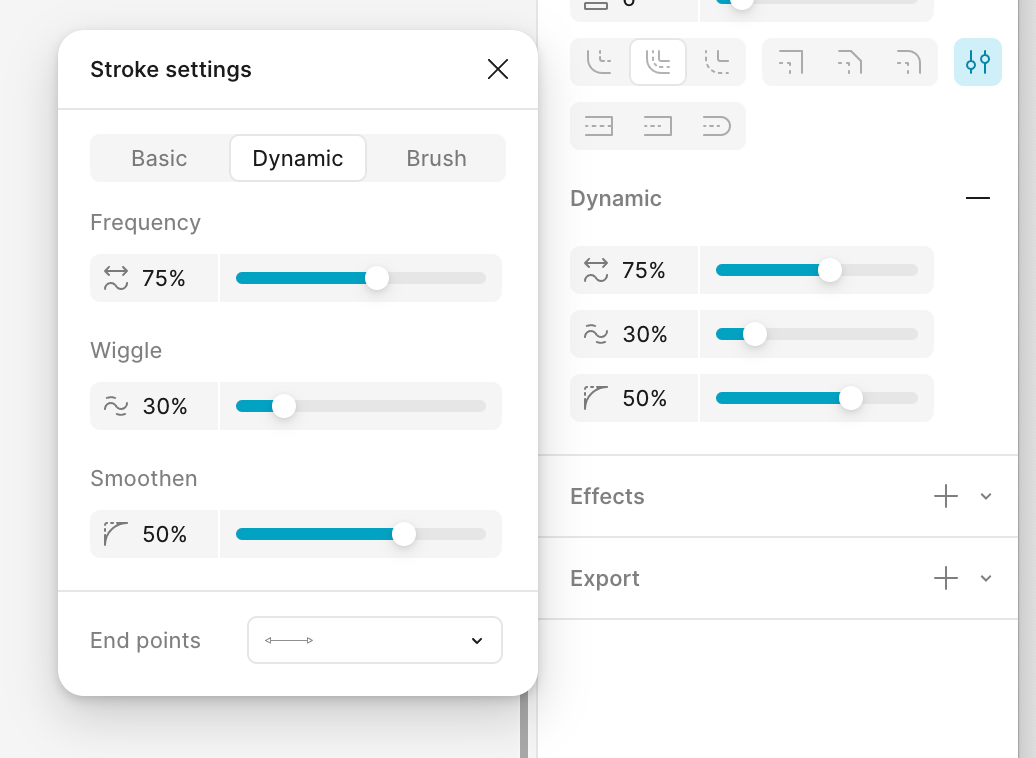The height and width of the screenshot is (758, 1036).
Task: Click the Frequency slider in the dialog
Action: click(x=361, y=278)
